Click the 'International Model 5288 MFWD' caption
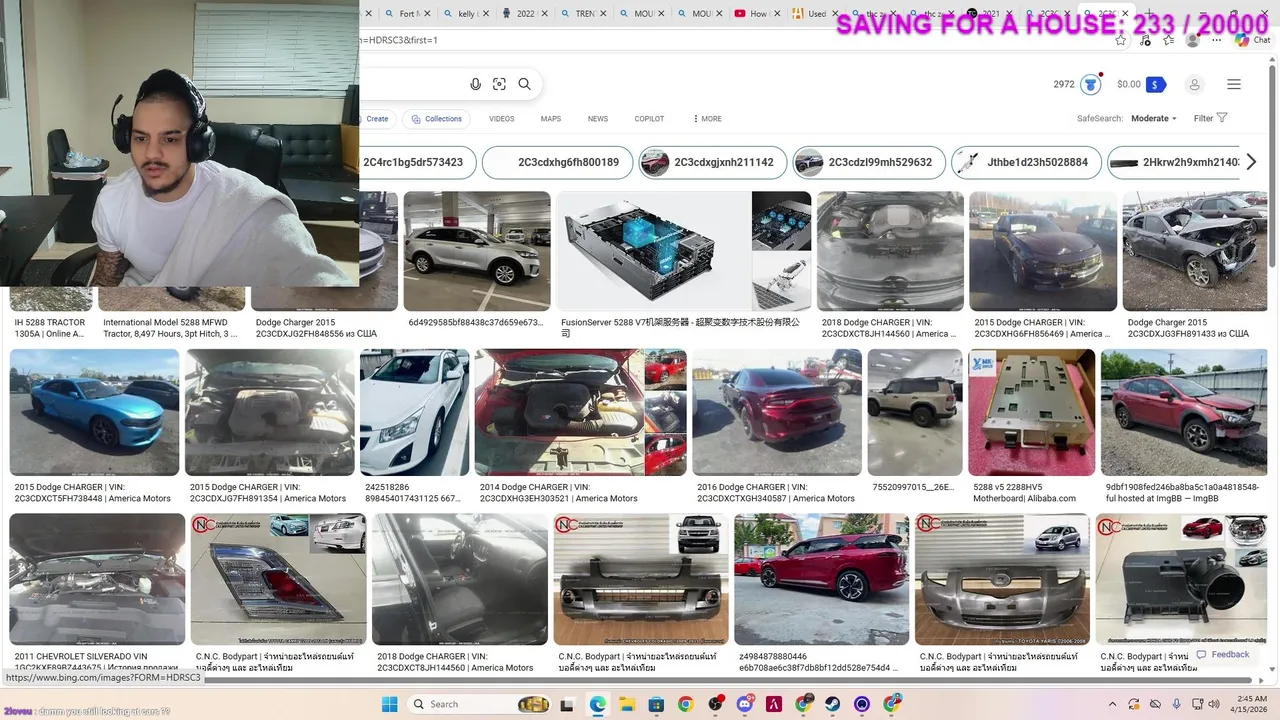 (x=171, y=328)
